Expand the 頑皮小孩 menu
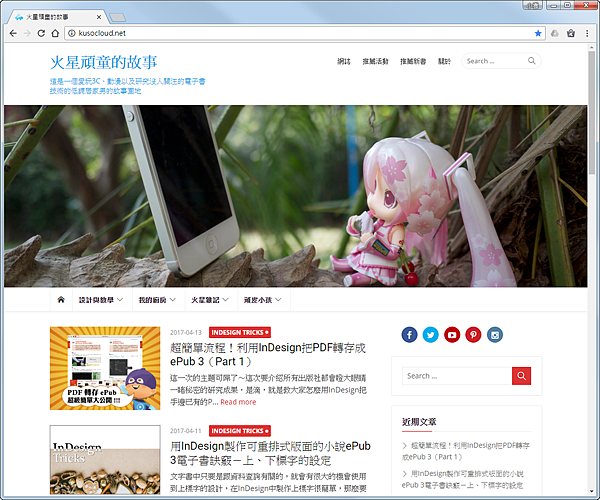600x500 pixels. pos(262,300)
